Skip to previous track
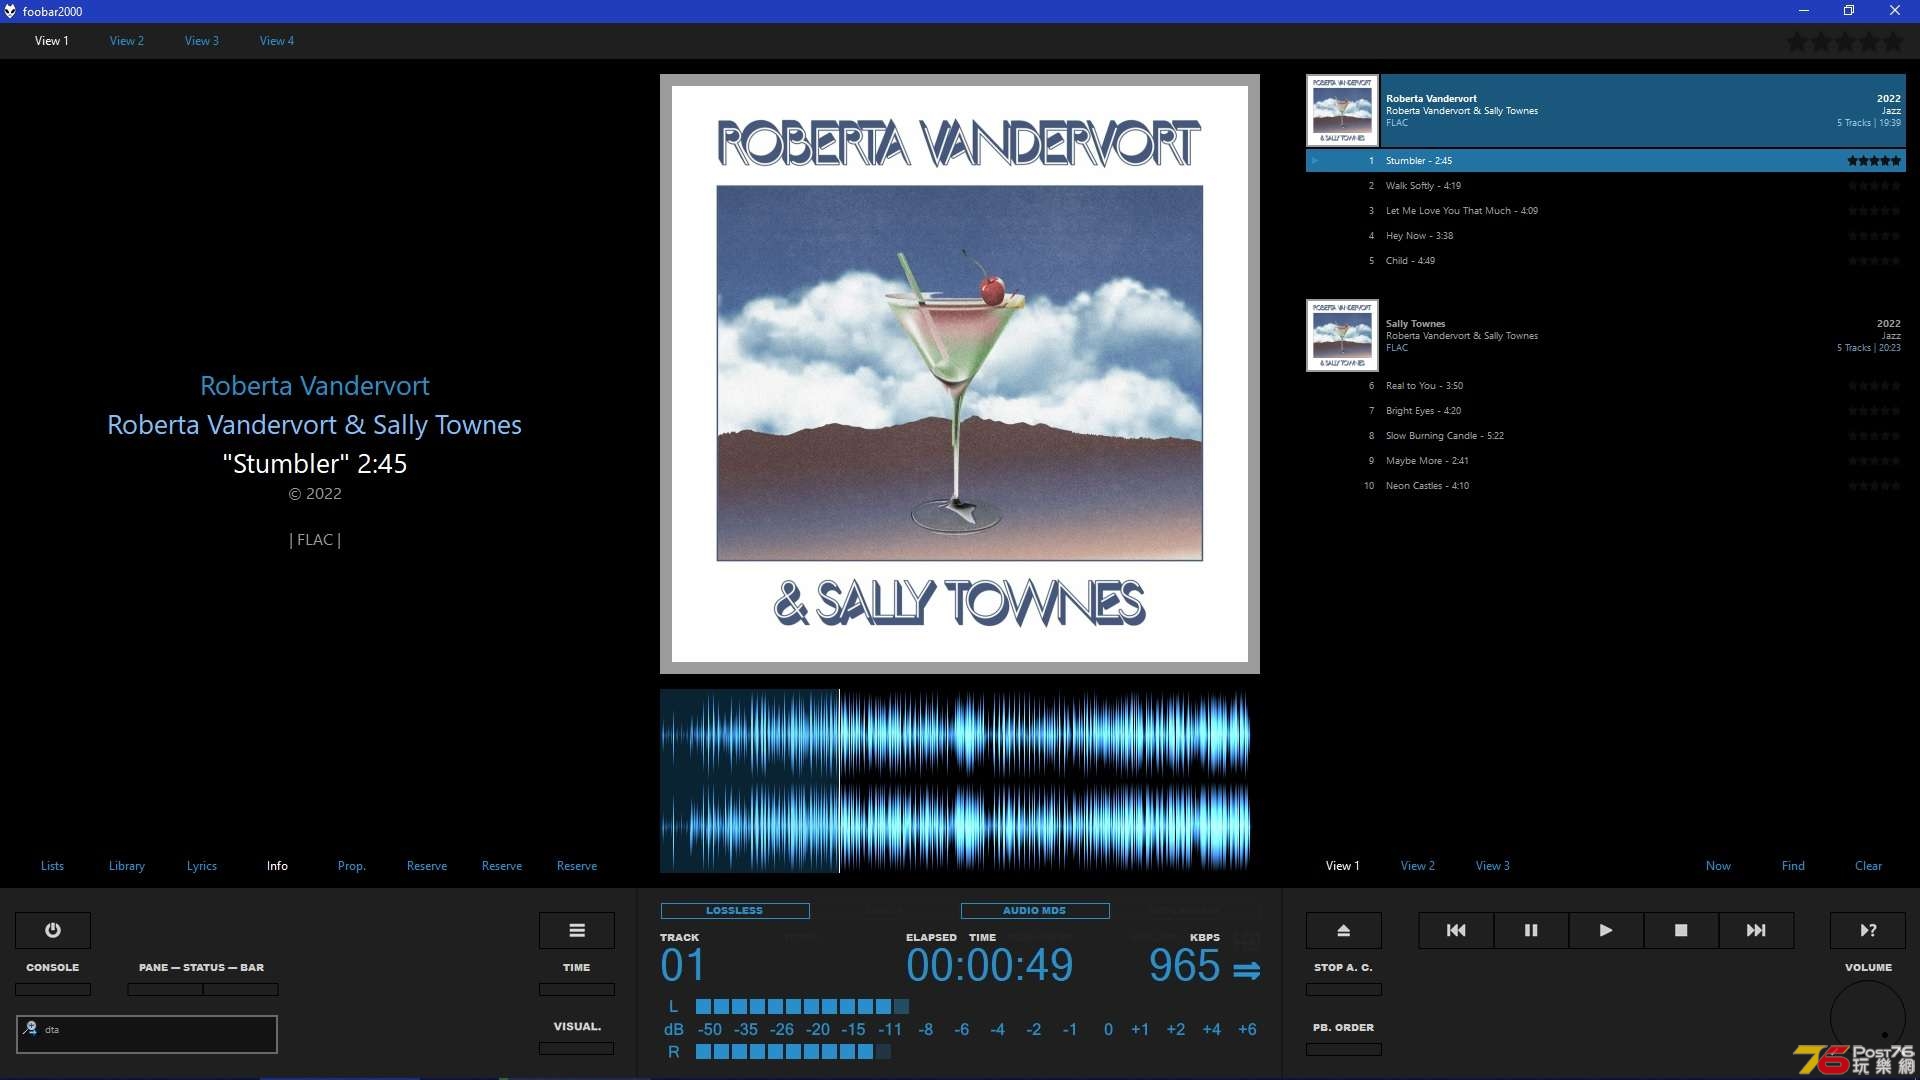This screenshot has width=1920, height=1080. pyautogui.click(x=1456, y=930)
